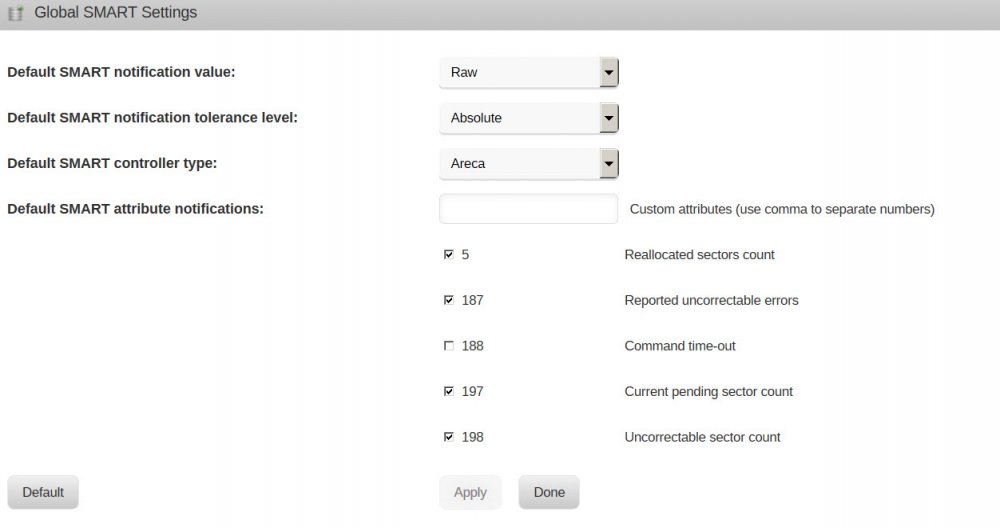Click the 'Global SMART Settings' title text

click(115, 12)
